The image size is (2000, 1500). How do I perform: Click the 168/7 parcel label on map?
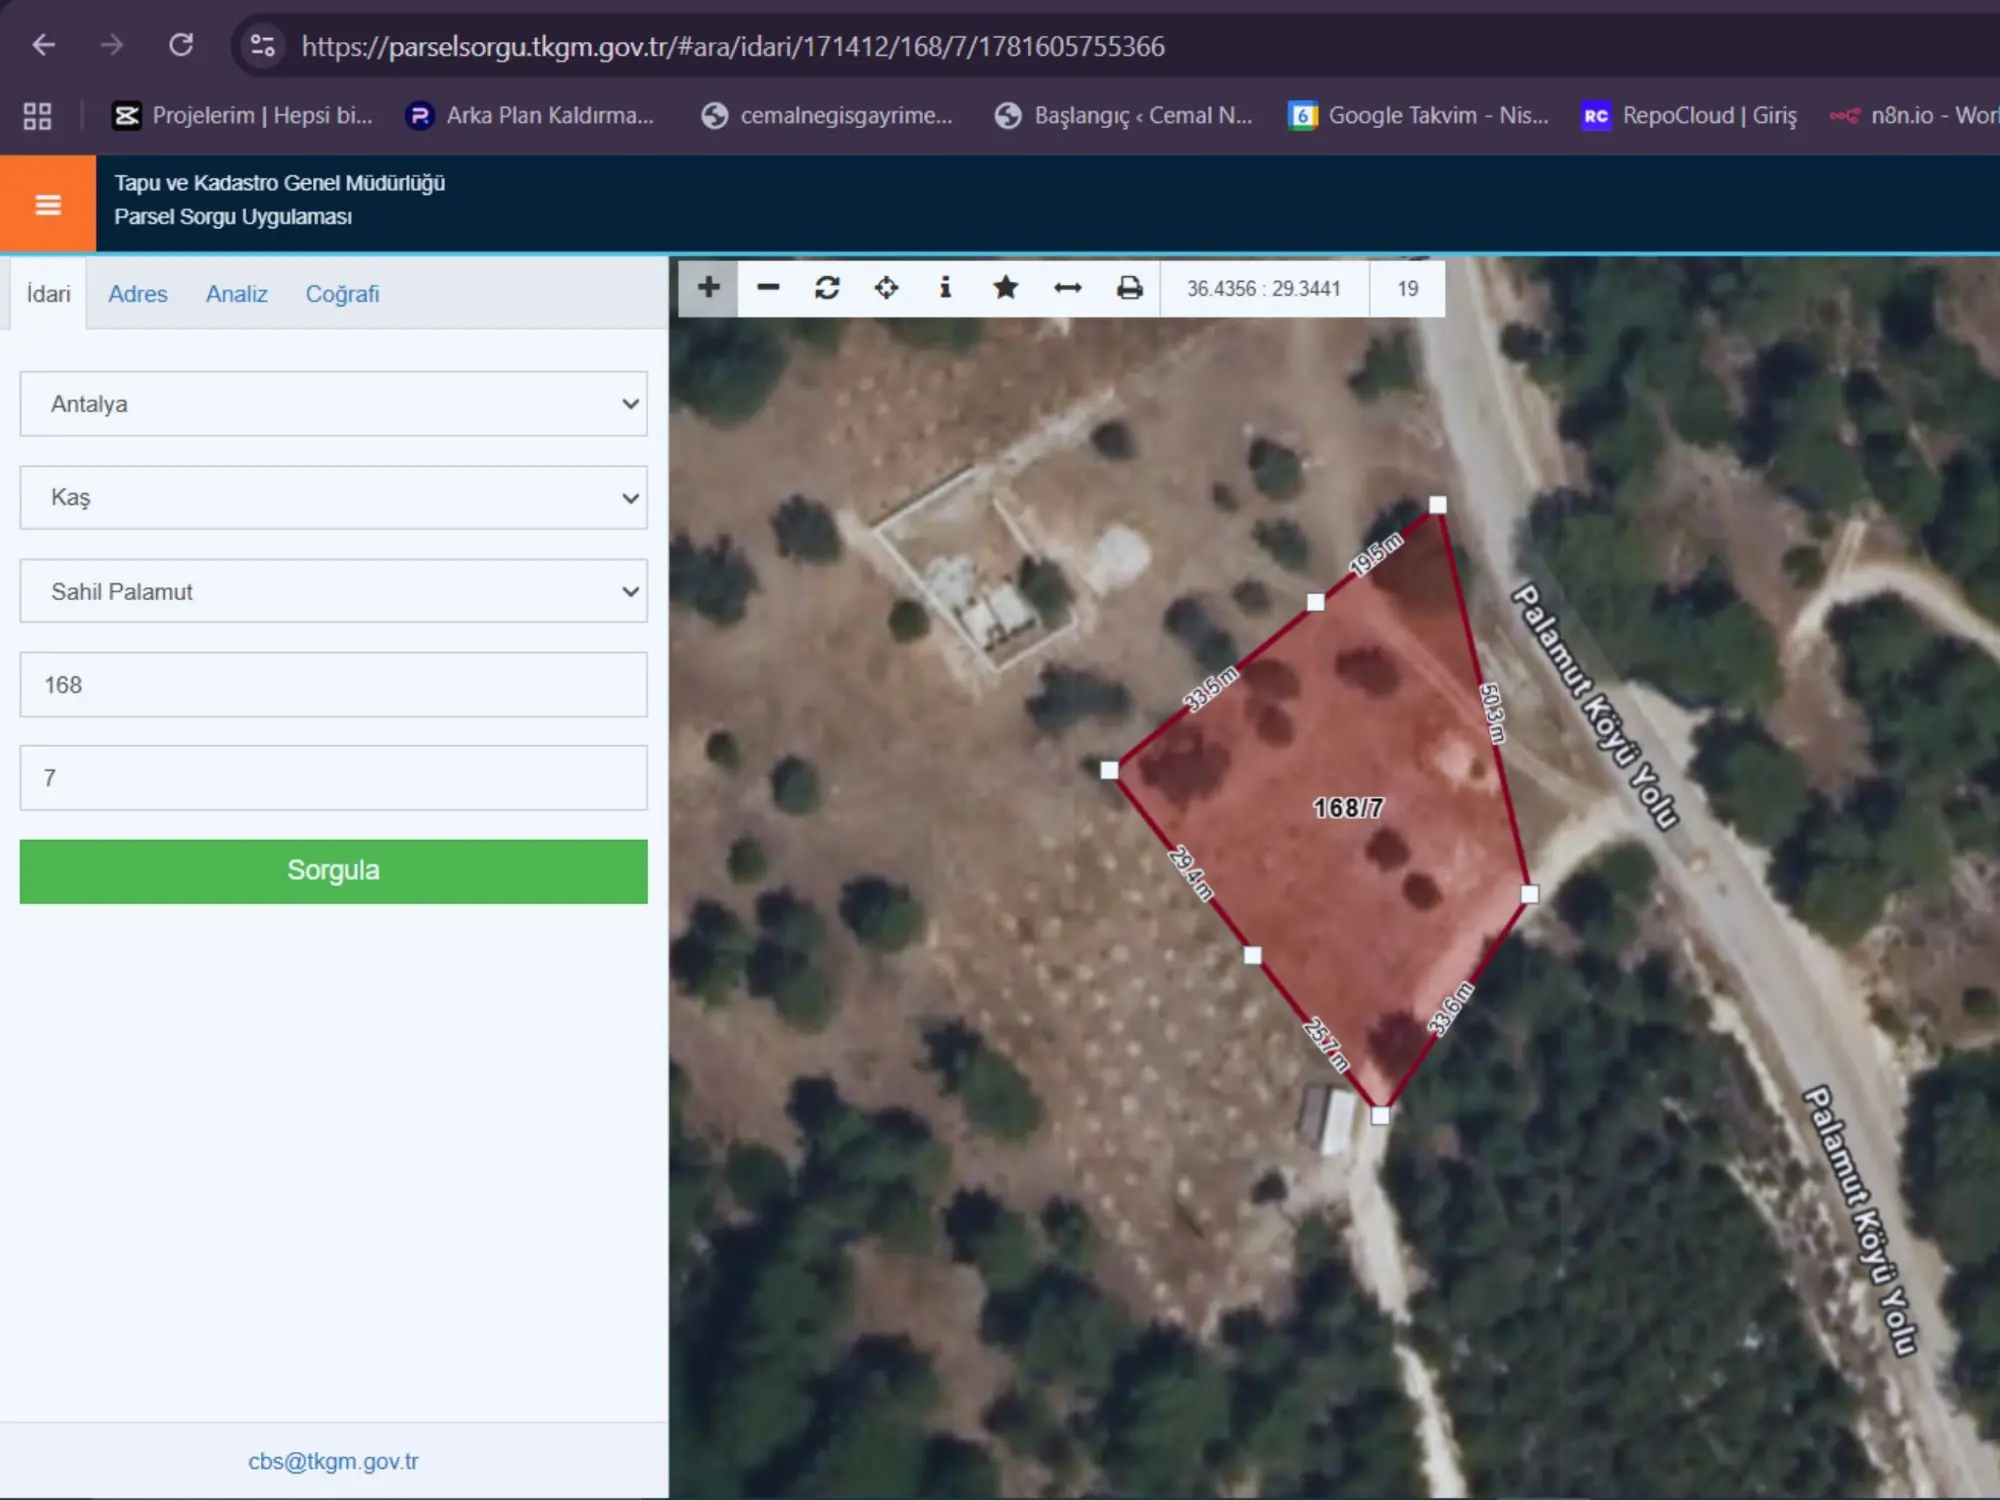click(x=1348, y=808)
